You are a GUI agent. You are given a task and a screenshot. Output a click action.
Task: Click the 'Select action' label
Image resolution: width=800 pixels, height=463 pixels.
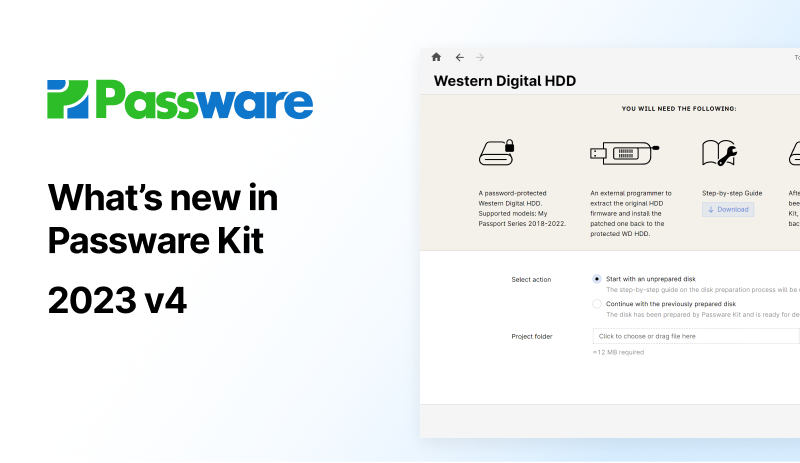tap(531, 280)
